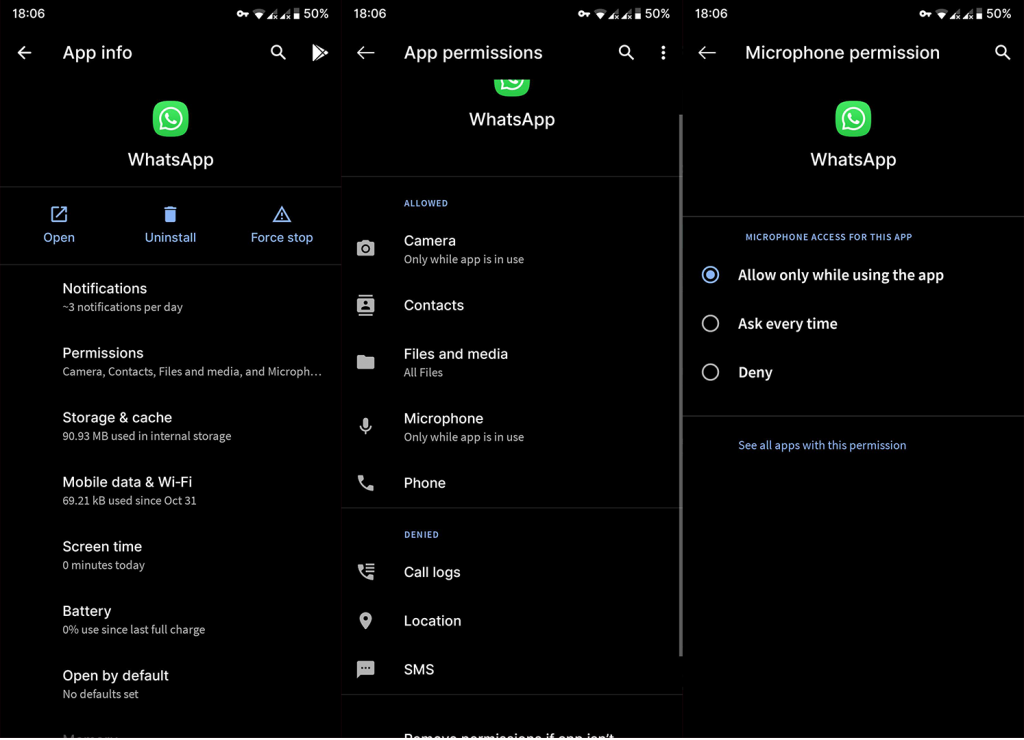The image size is (1024, 740).
Task: Go back from Microphone permission screen
Action: click(707, 52)
